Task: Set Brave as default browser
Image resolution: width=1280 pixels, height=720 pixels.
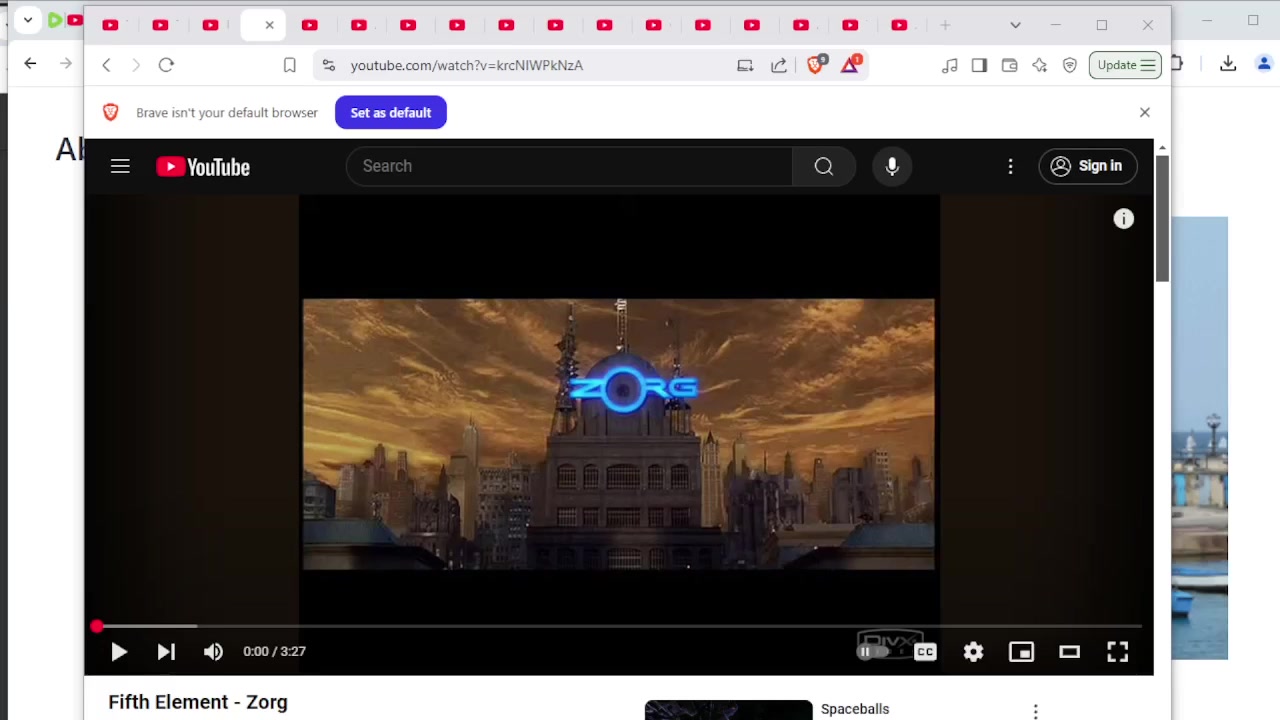Action: click(391, 113)
